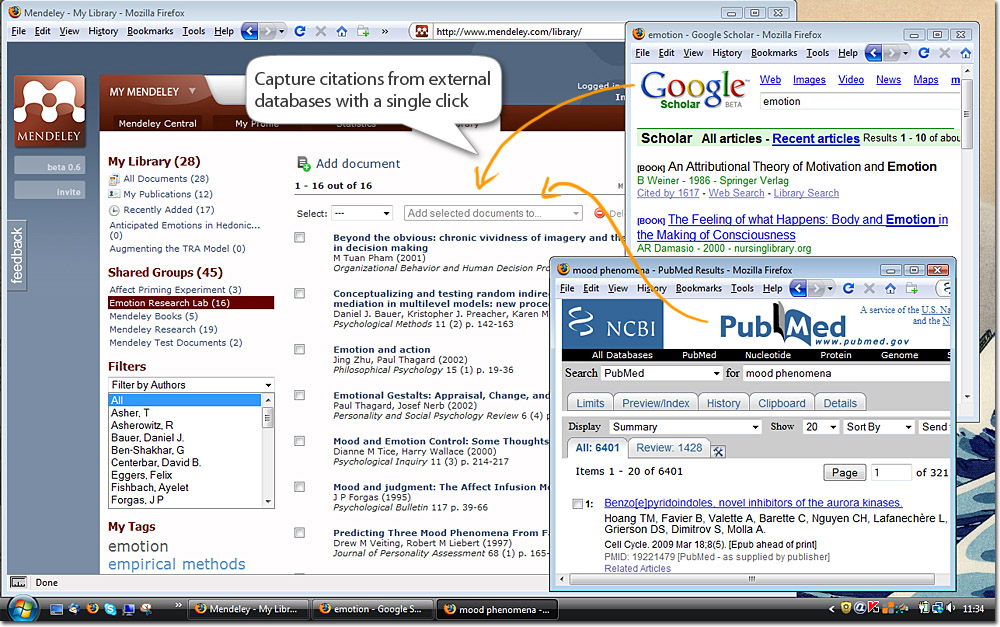
Task: Check the box for 'Emotion and action'
Action: coord(299,350)
